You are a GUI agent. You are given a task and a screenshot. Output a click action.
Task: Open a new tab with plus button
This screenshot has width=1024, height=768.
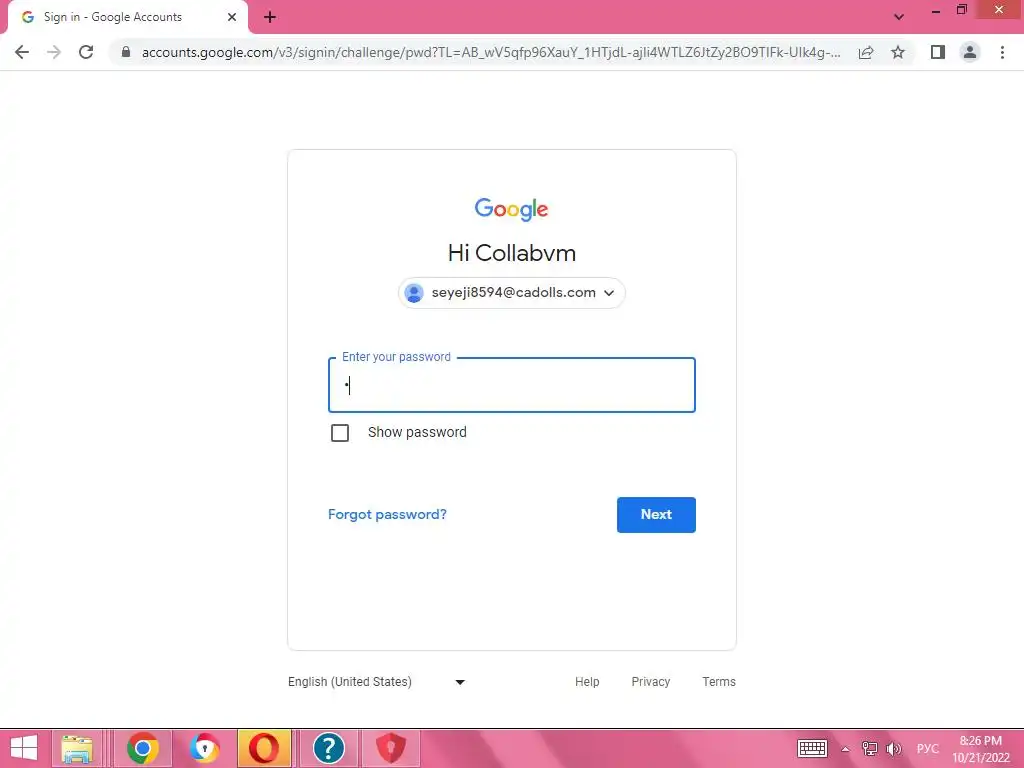click(270, 17)
